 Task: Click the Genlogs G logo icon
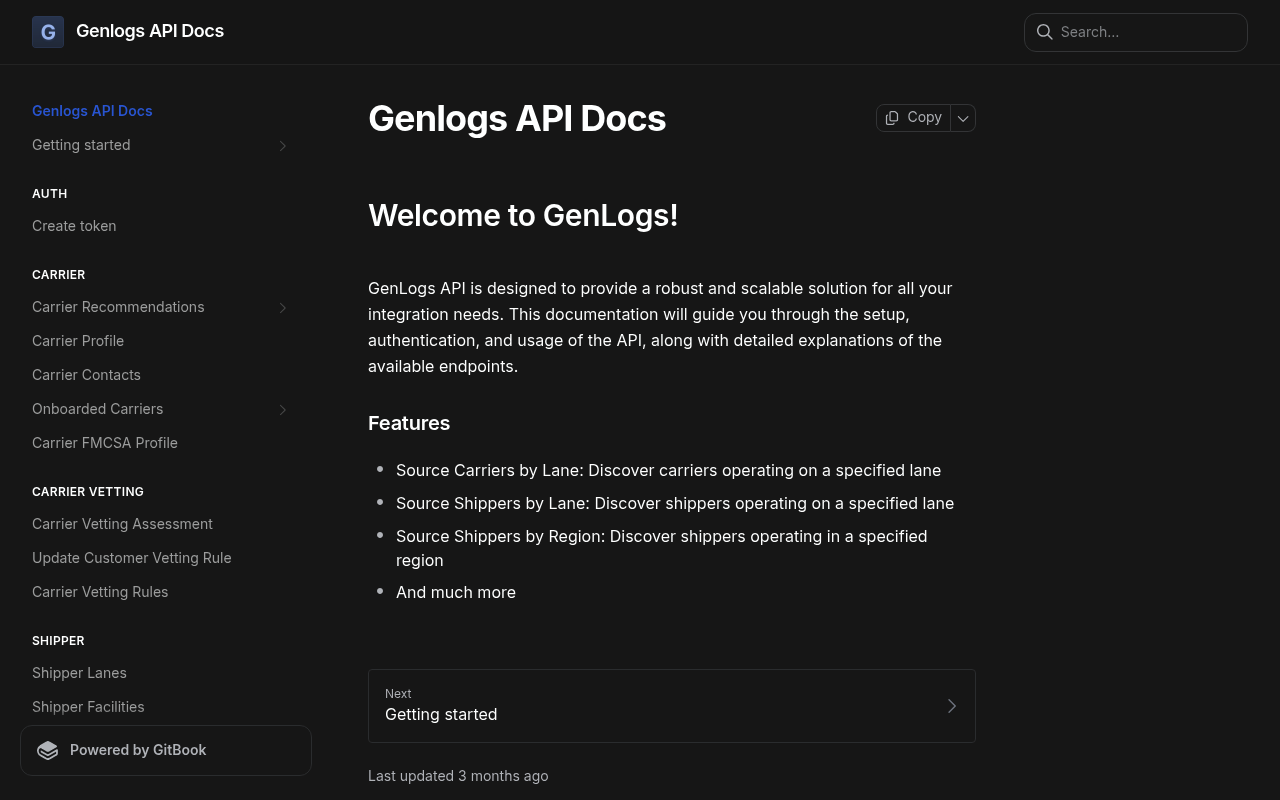(x=48, y=32)
